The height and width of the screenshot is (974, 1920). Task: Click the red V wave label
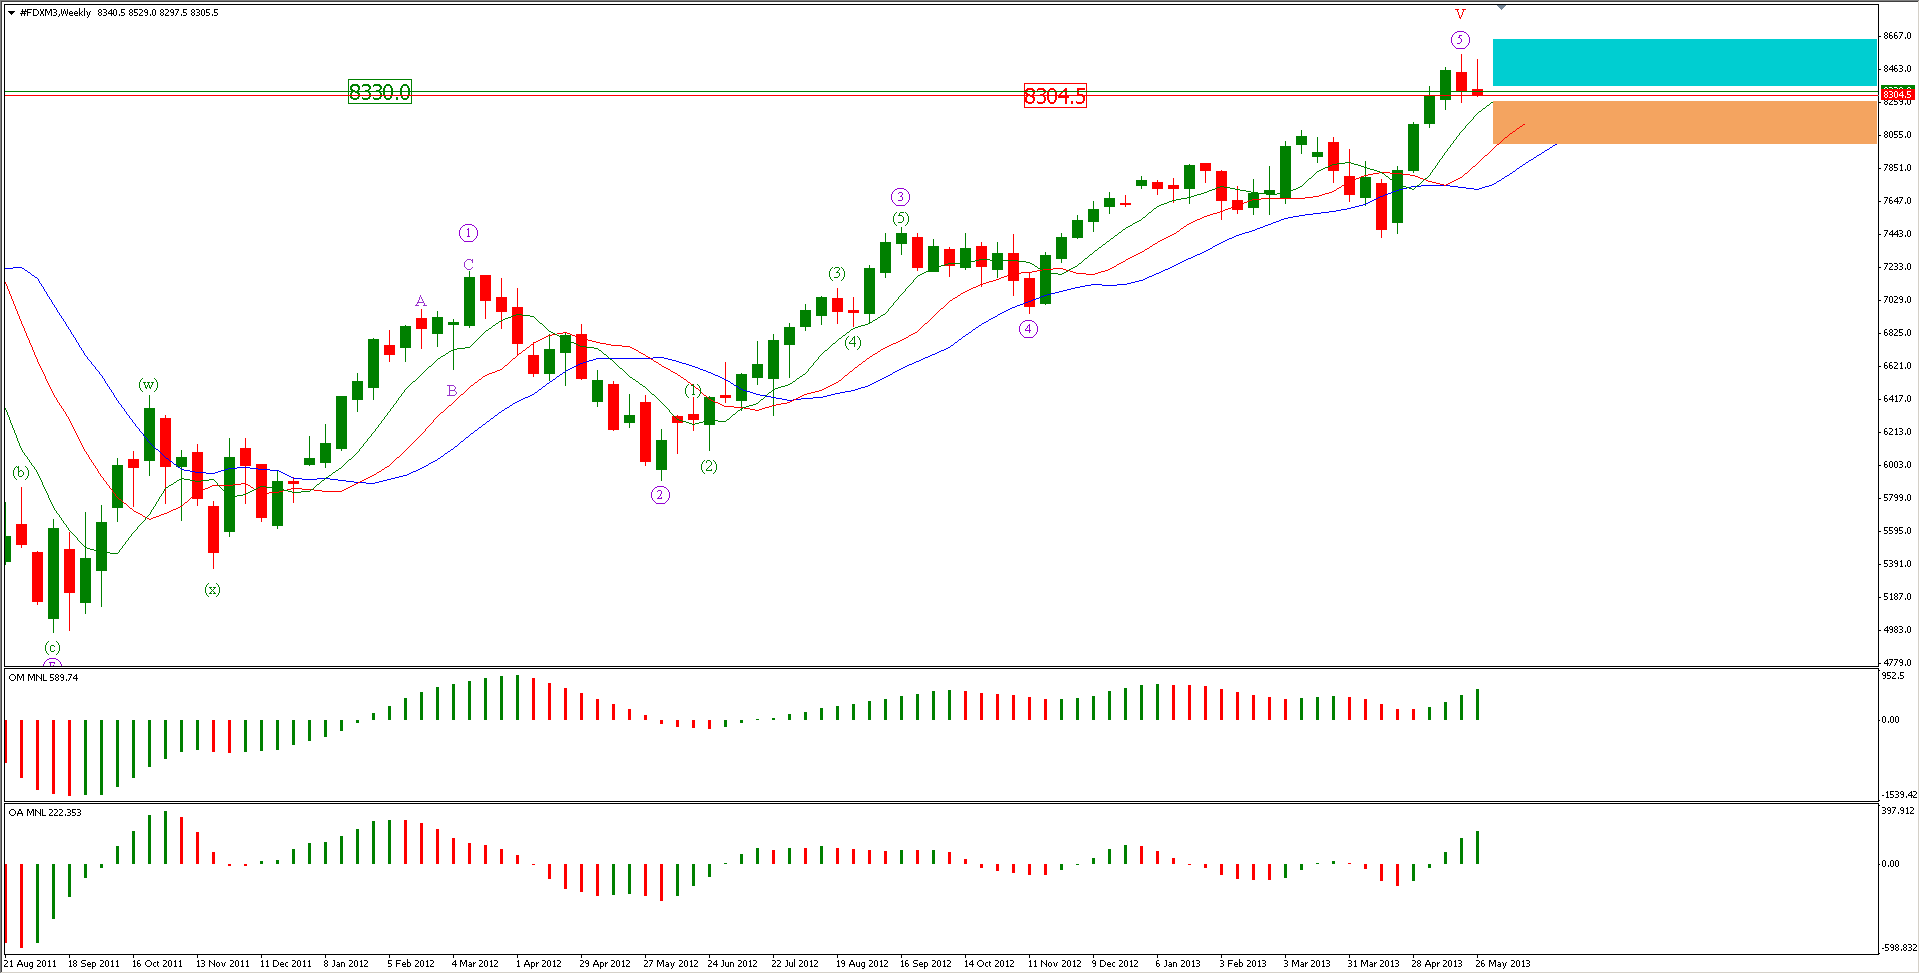pos(1460,14)
